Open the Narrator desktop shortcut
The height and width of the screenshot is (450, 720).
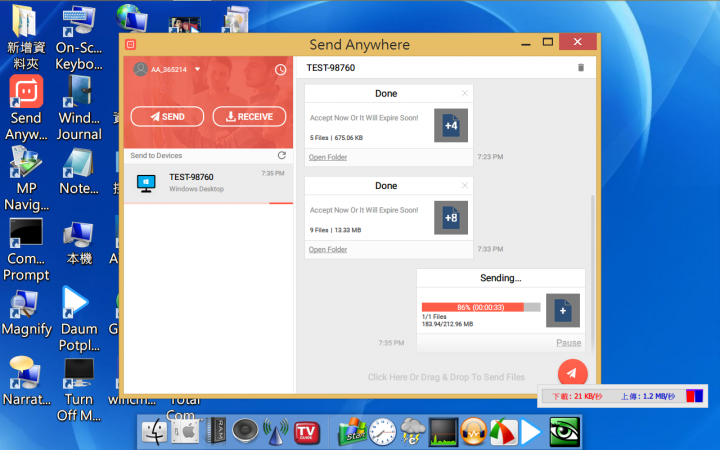point(26,381)
